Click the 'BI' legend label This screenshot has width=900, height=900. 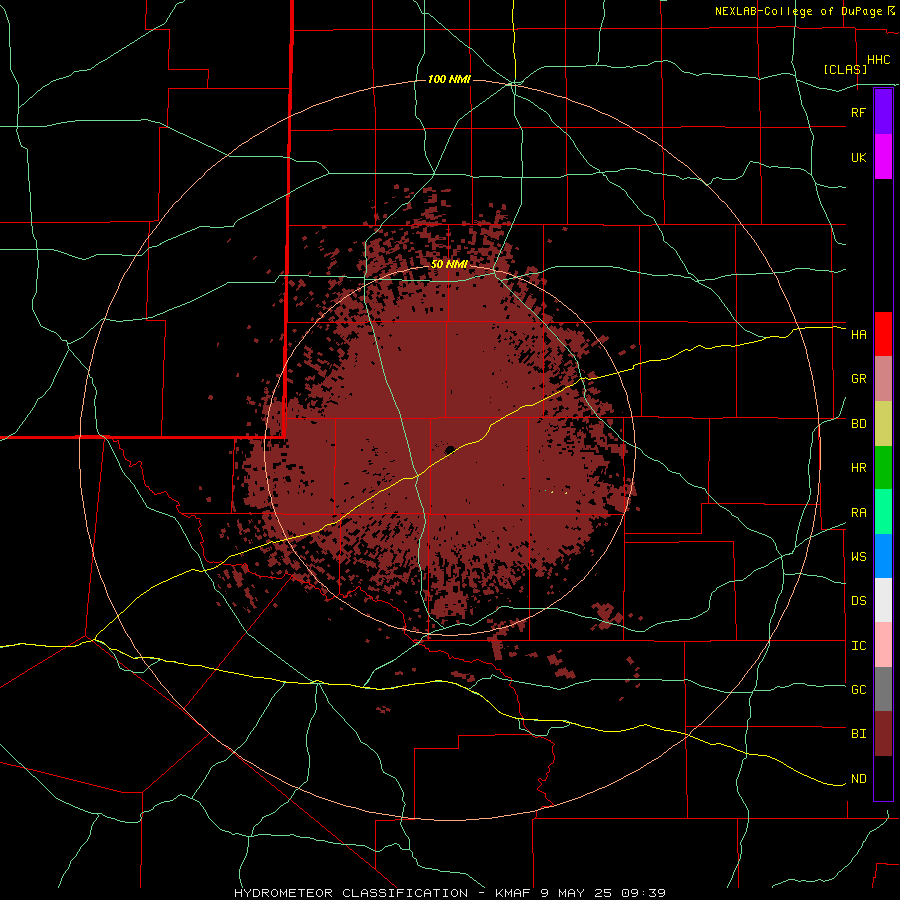tap(858, 734)
